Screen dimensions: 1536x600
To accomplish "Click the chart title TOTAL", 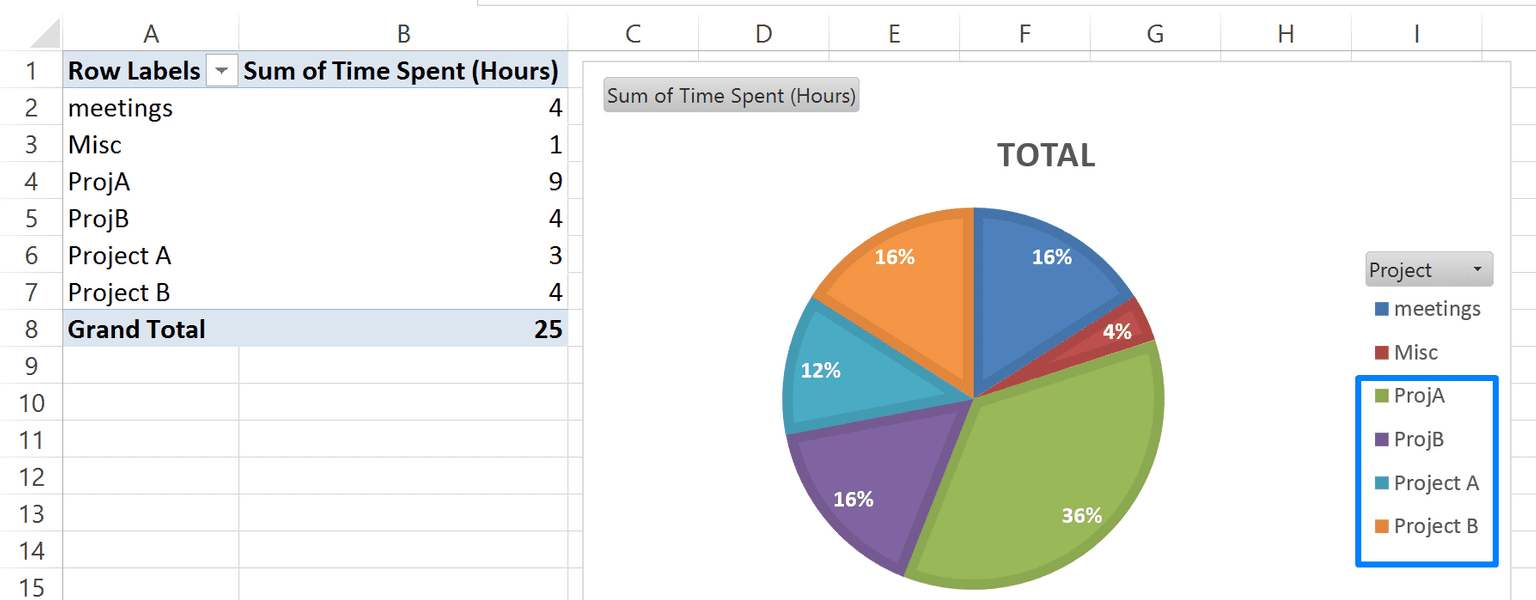I will click(x=1044, y=155).
